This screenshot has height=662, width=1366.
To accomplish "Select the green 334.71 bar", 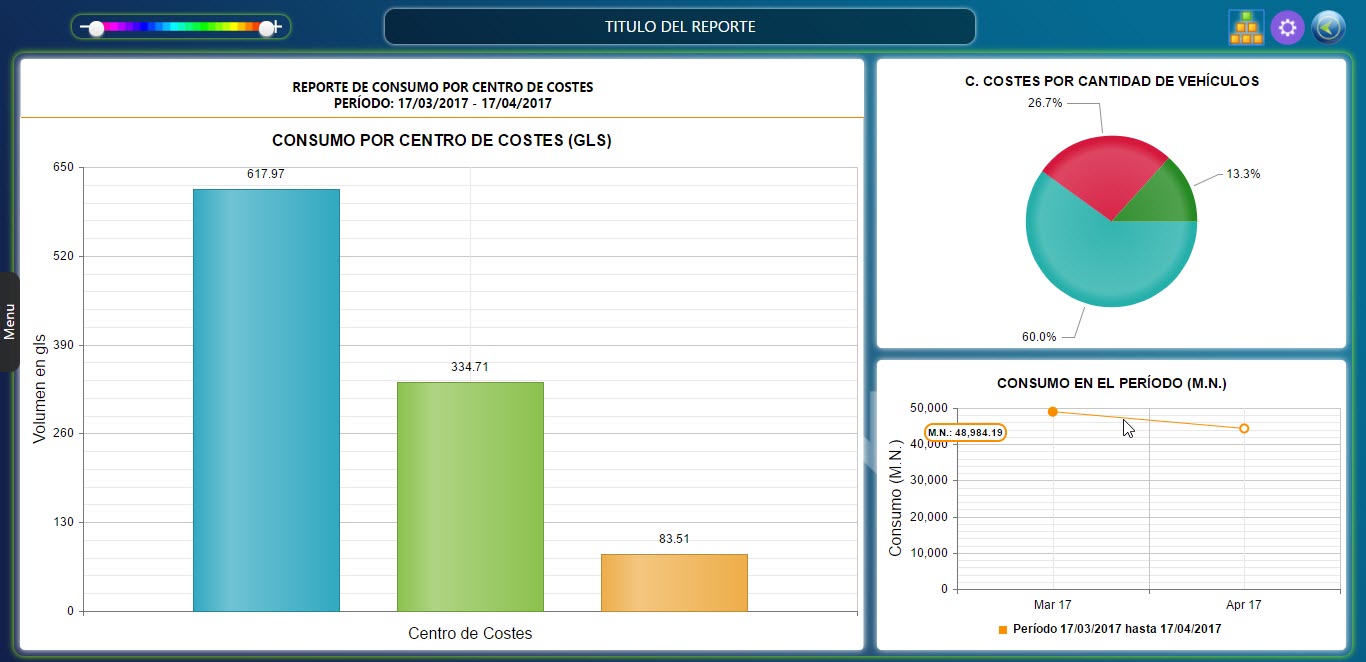I will 470,496.
